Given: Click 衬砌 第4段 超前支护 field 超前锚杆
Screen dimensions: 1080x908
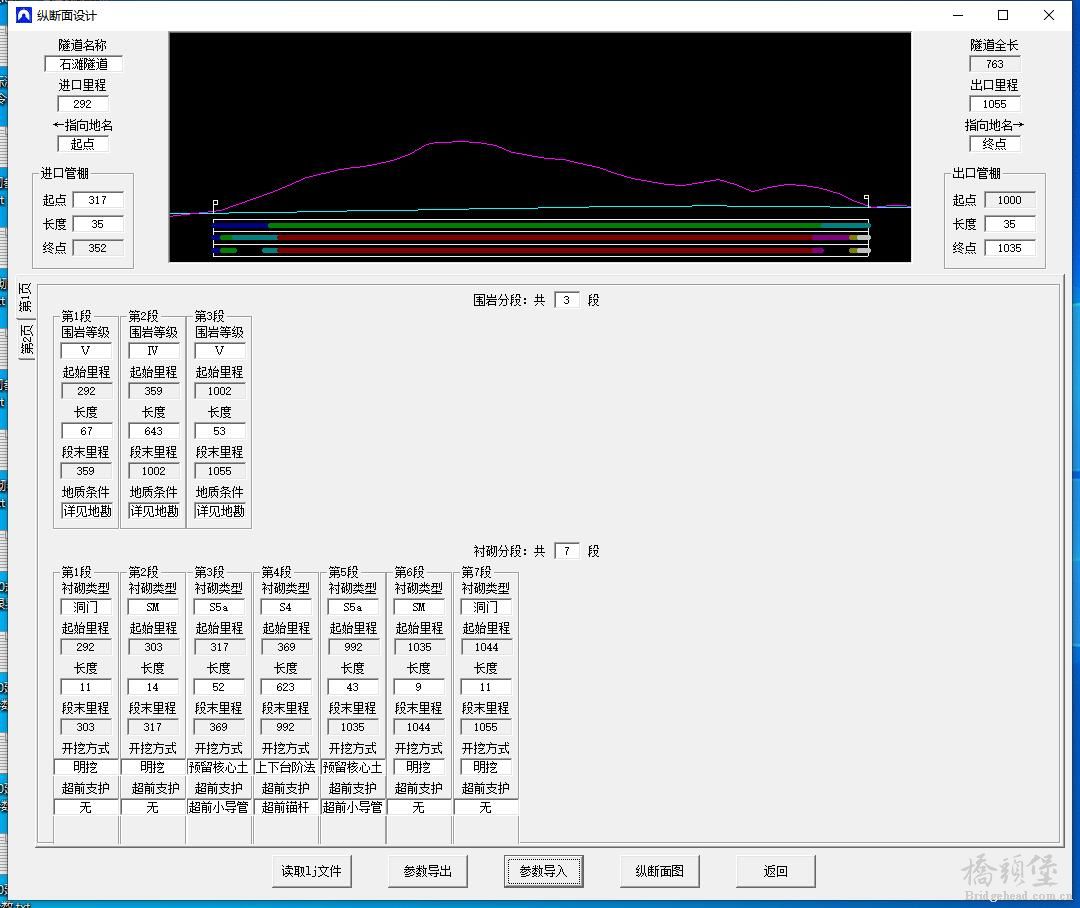Looking at the screenshot, I should [x=286, y=807].
